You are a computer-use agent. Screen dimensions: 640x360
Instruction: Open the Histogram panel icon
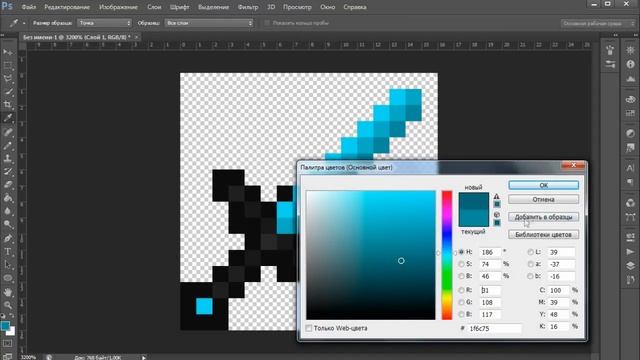pyautogui.click(x=630, y=78)
